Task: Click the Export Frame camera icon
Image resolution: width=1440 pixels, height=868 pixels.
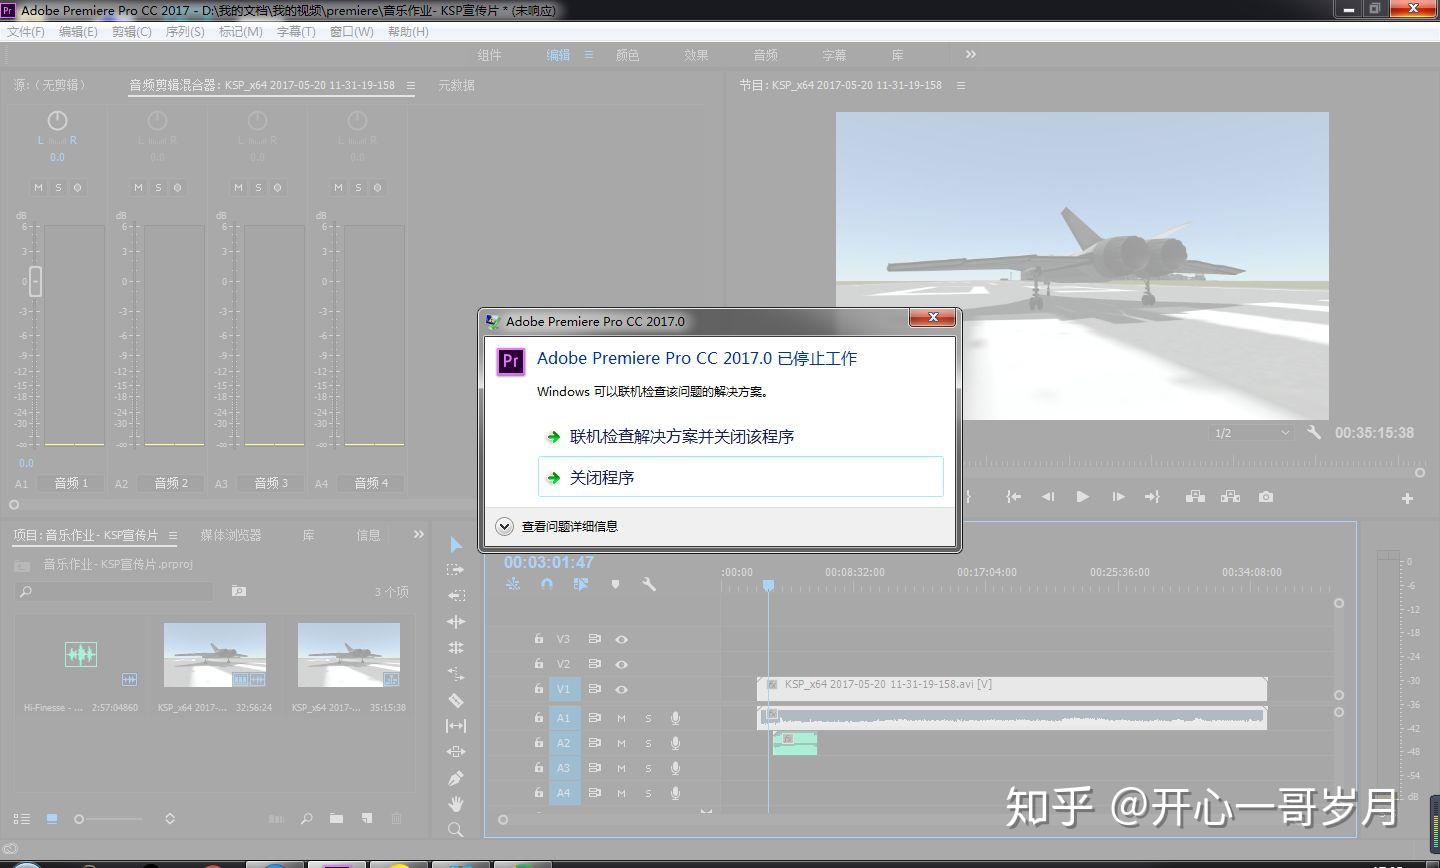Action: pyautogui.click(x=1266, y=497)
